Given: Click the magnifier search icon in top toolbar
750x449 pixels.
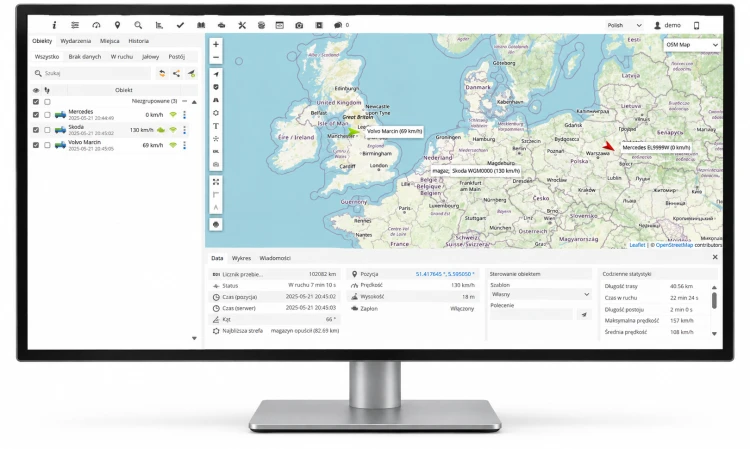Looking at the screenshot, I should coord(138,25).
